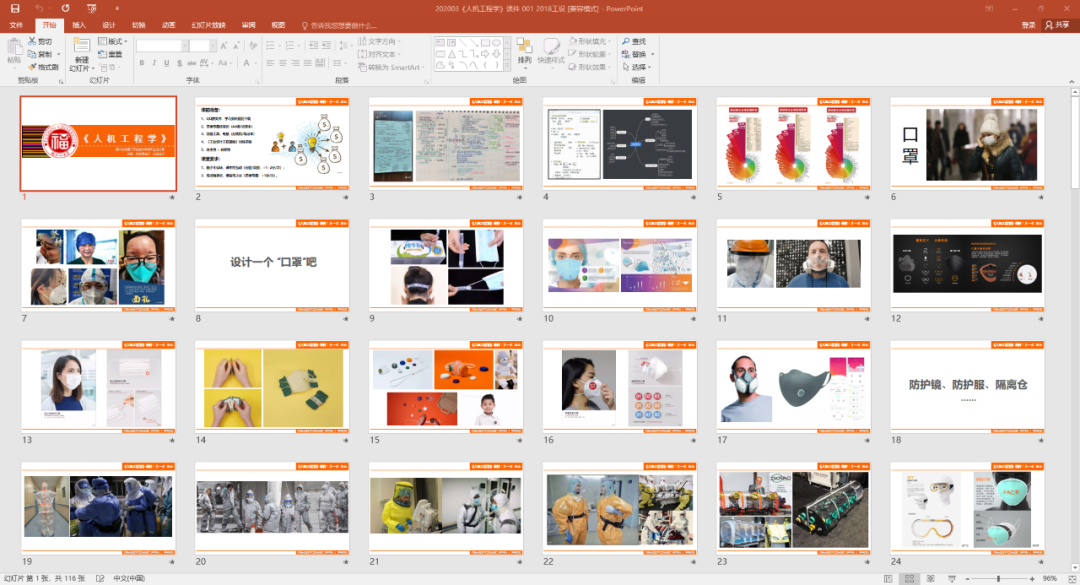The width and height of the screenshot is (1080, 585).
Task: Open the font name combo box
Action: (x=162, y=45)
